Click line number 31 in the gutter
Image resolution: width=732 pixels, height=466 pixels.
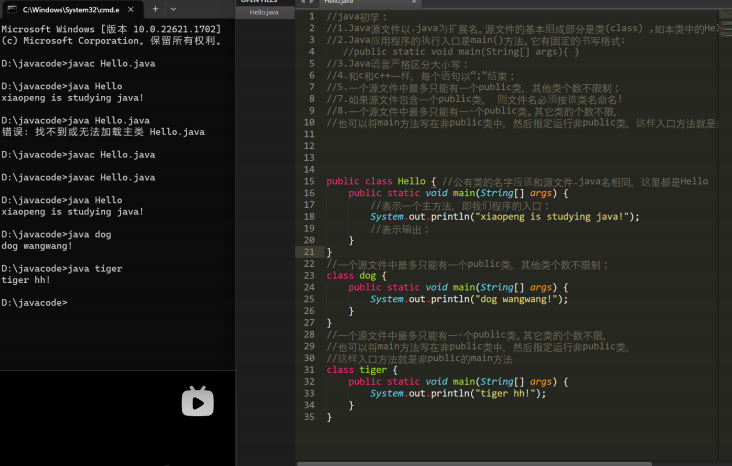point(308,370)
